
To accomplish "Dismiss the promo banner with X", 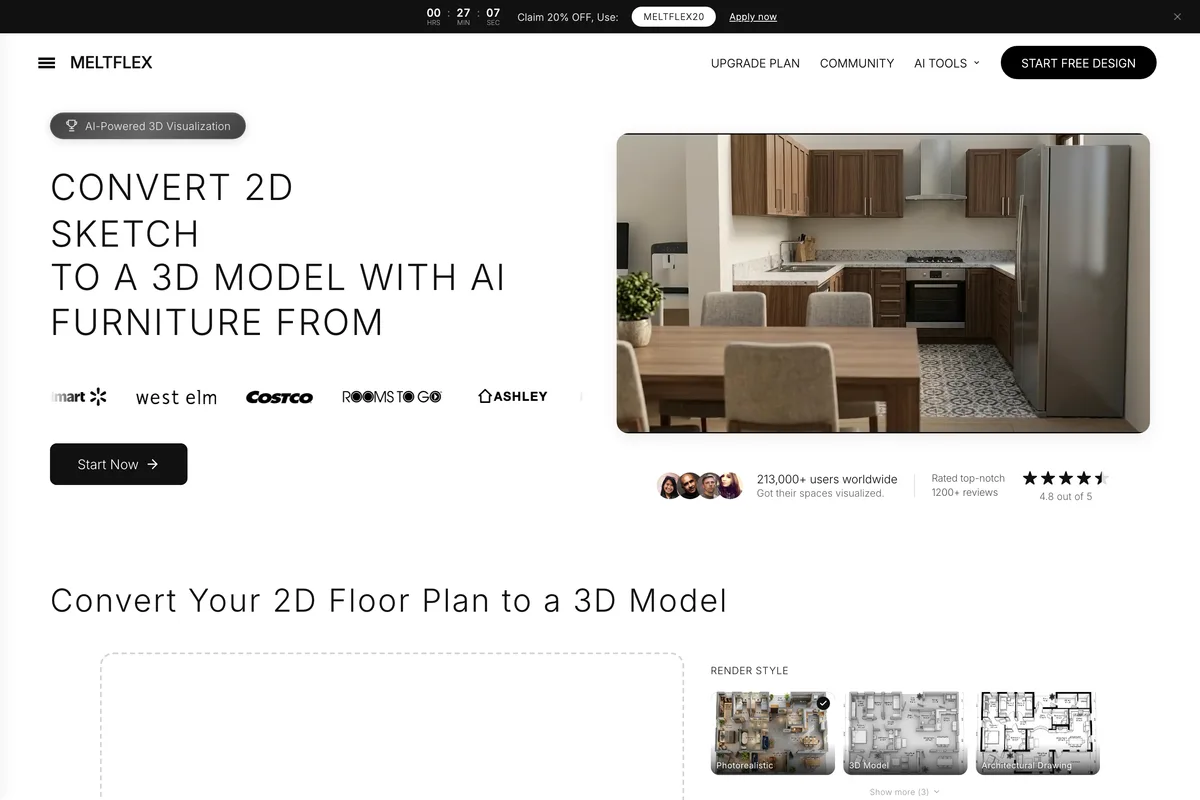I will click(x=1177, y=17).
